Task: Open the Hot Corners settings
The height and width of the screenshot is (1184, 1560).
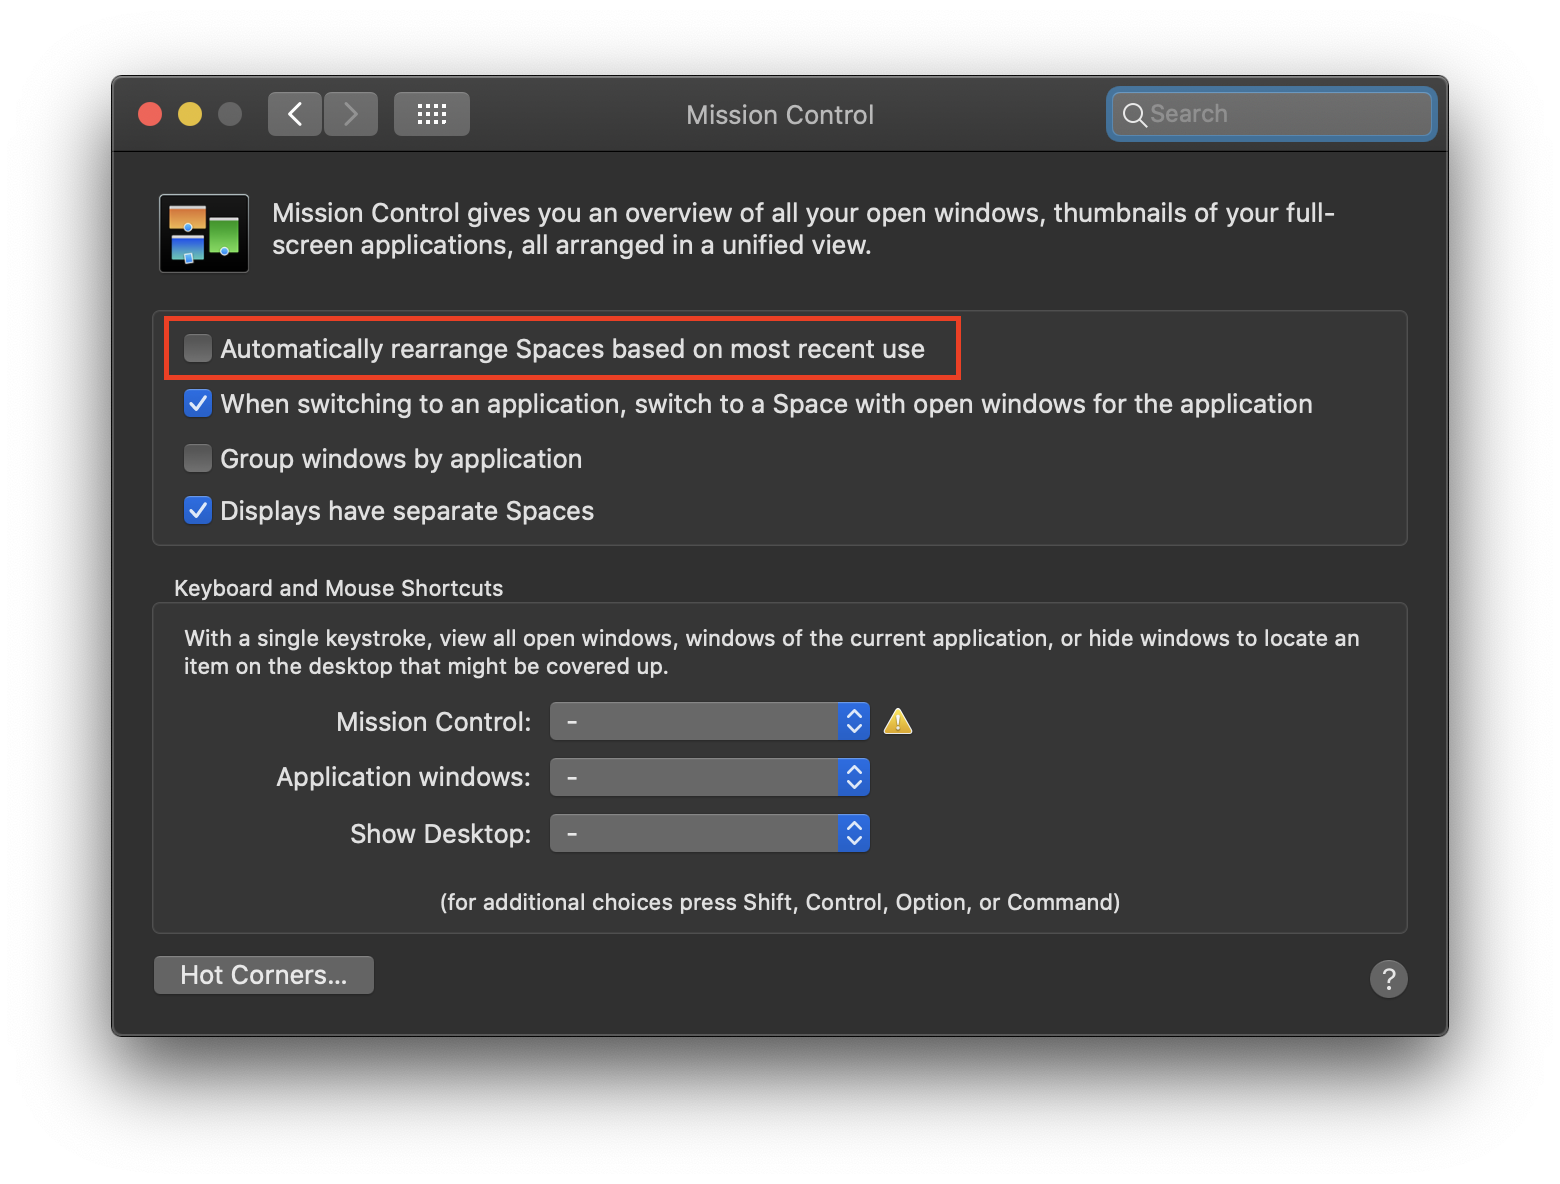Action: 264,975
